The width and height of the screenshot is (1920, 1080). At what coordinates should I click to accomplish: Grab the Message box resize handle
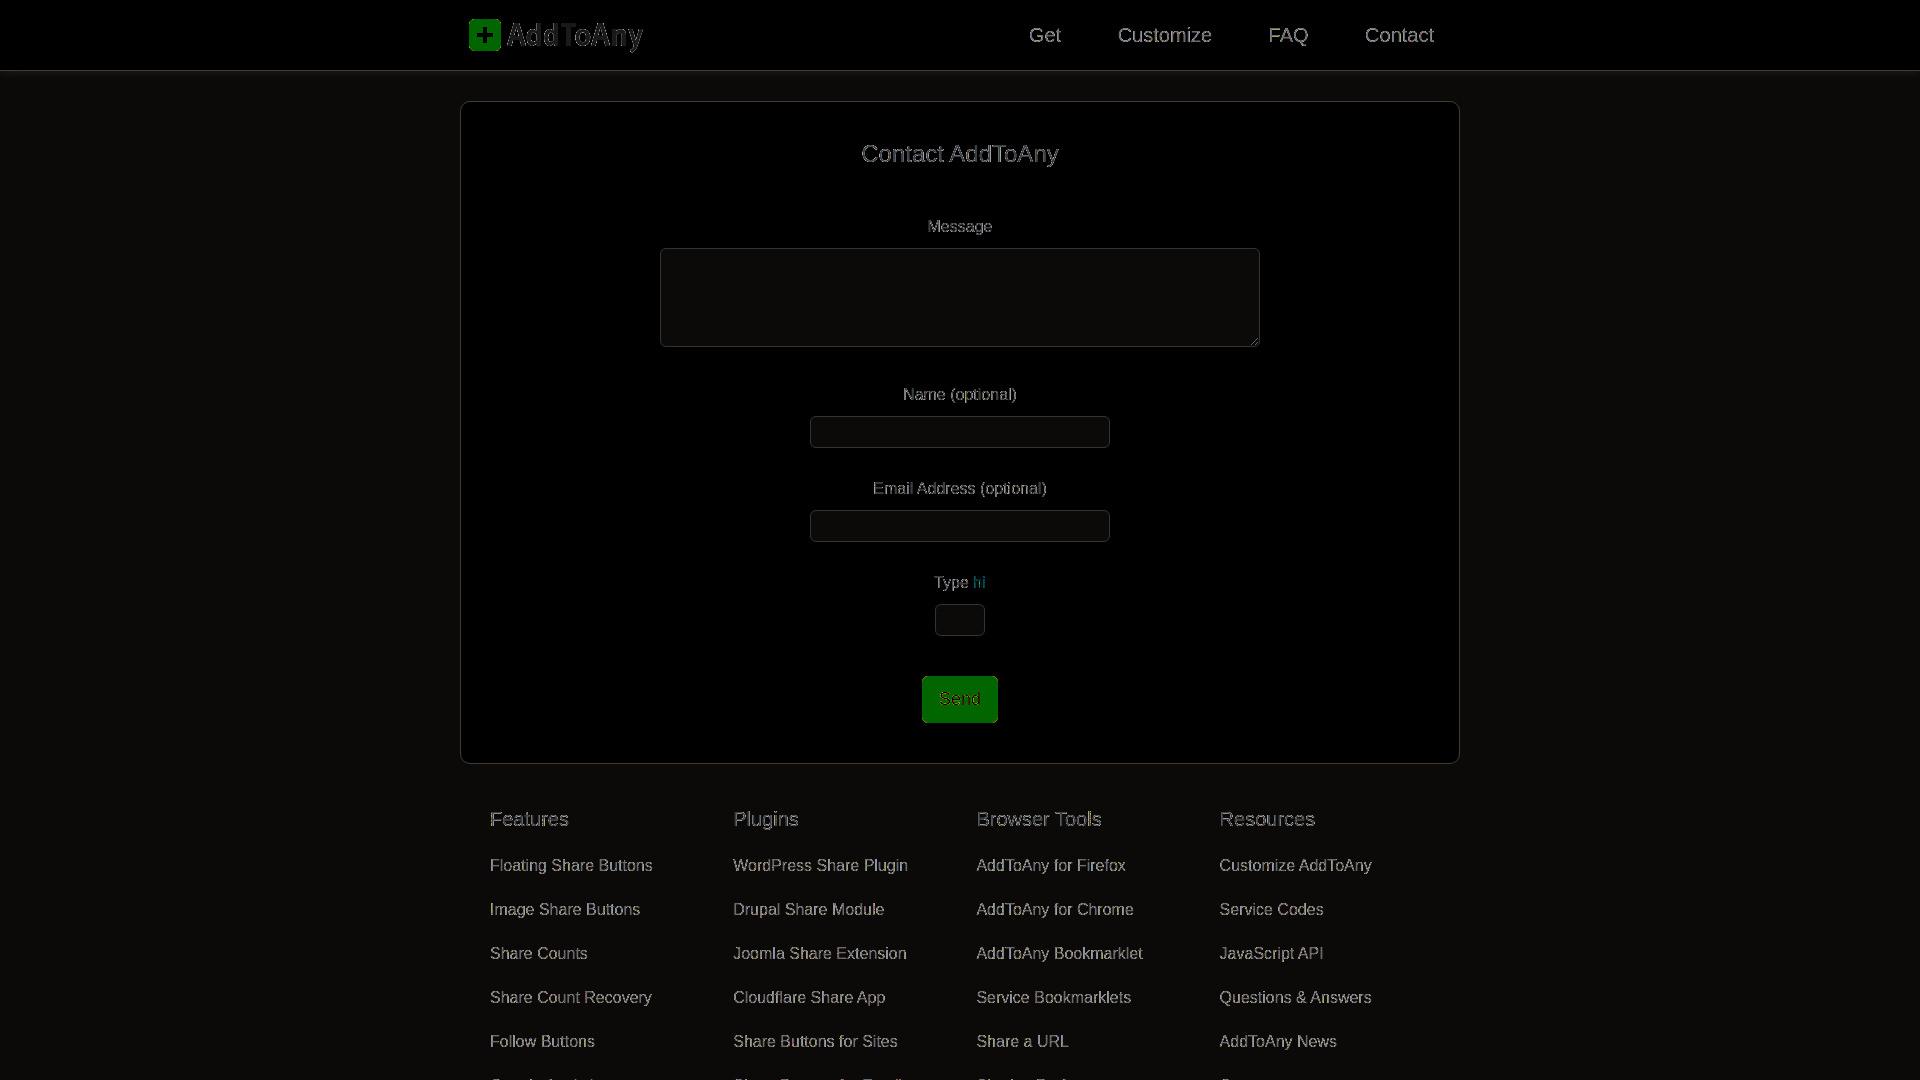[1254, 341]
